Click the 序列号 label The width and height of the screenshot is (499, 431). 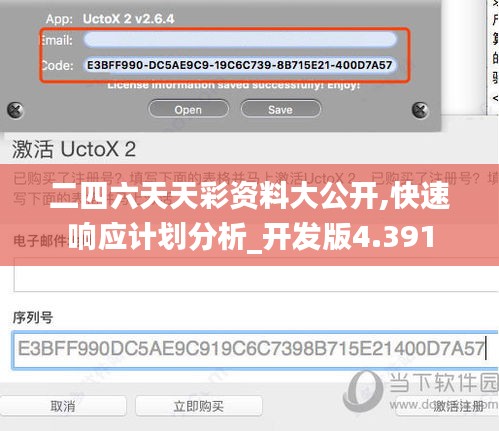[33, 317]
